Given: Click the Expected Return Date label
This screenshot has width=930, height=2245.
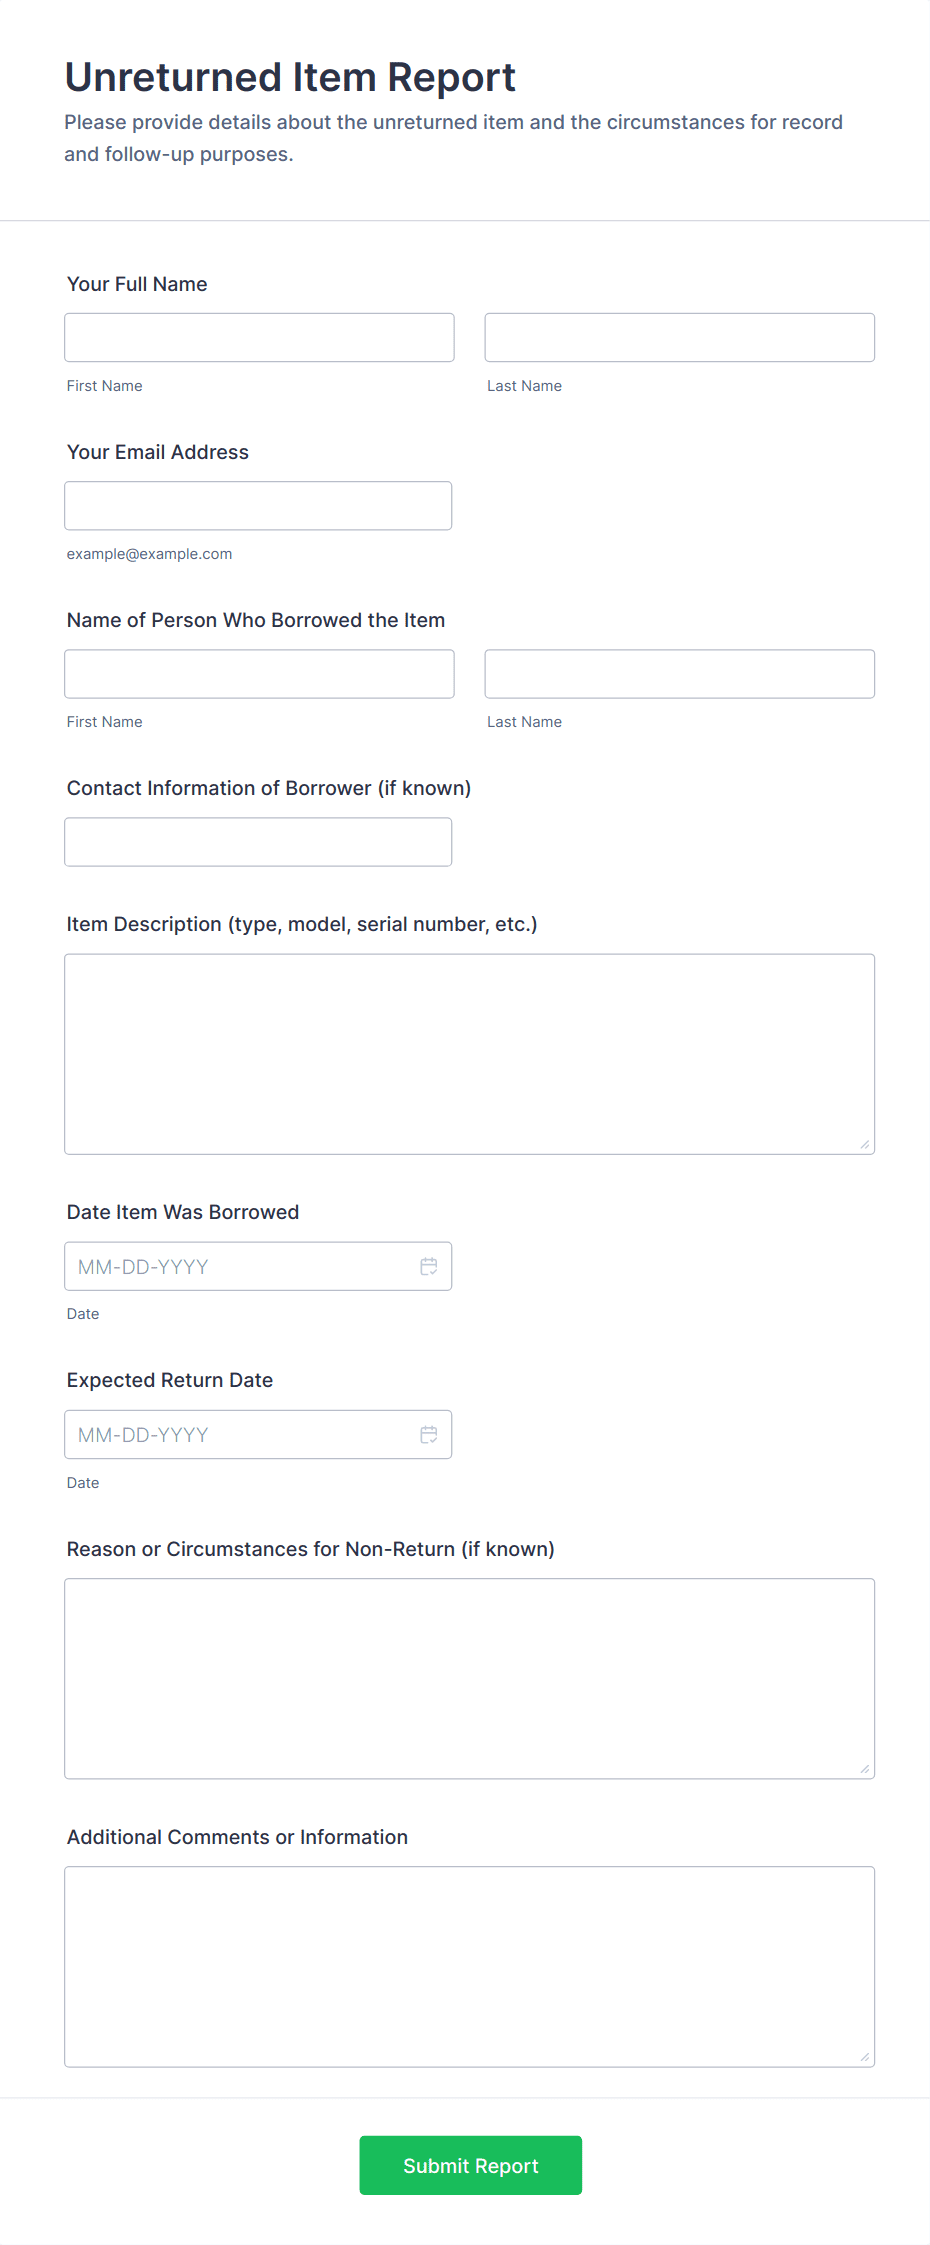Looking at the screenshot, I should [x=170, y=1380].
